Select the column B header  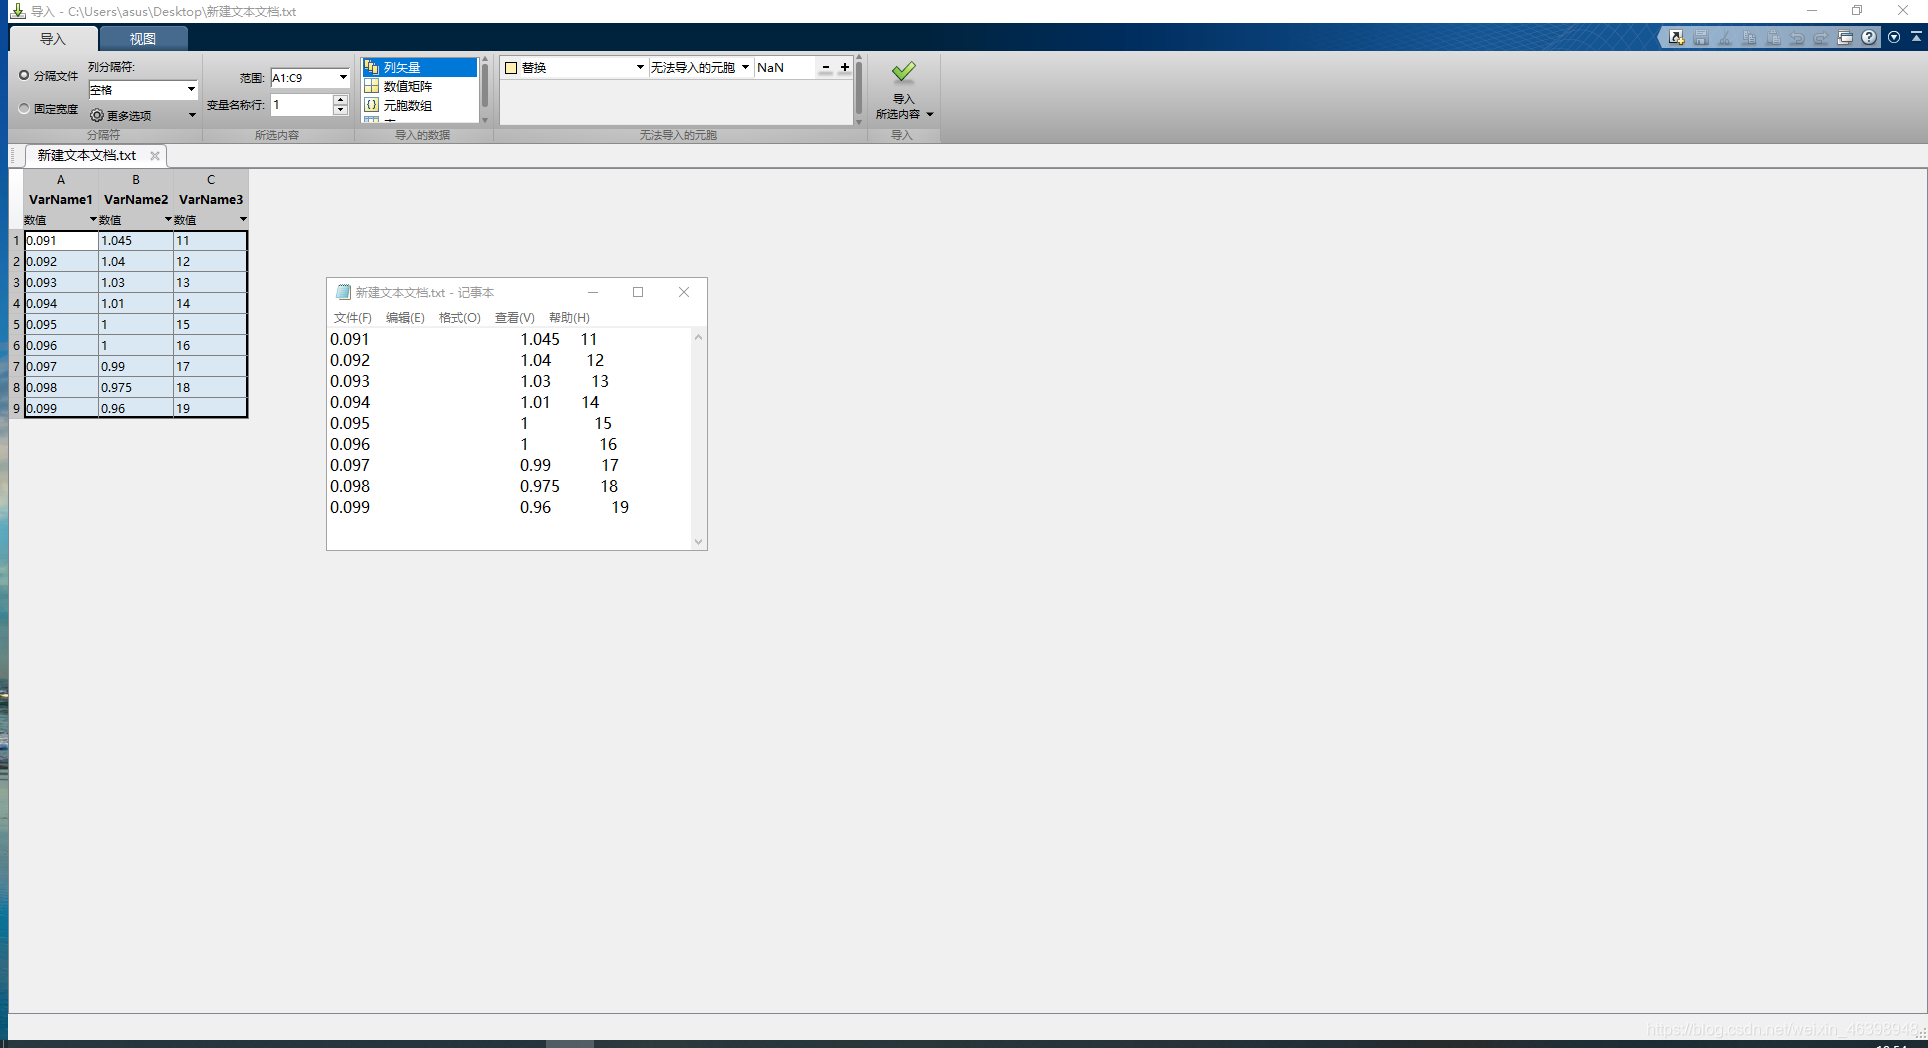(x=136, y=180)
